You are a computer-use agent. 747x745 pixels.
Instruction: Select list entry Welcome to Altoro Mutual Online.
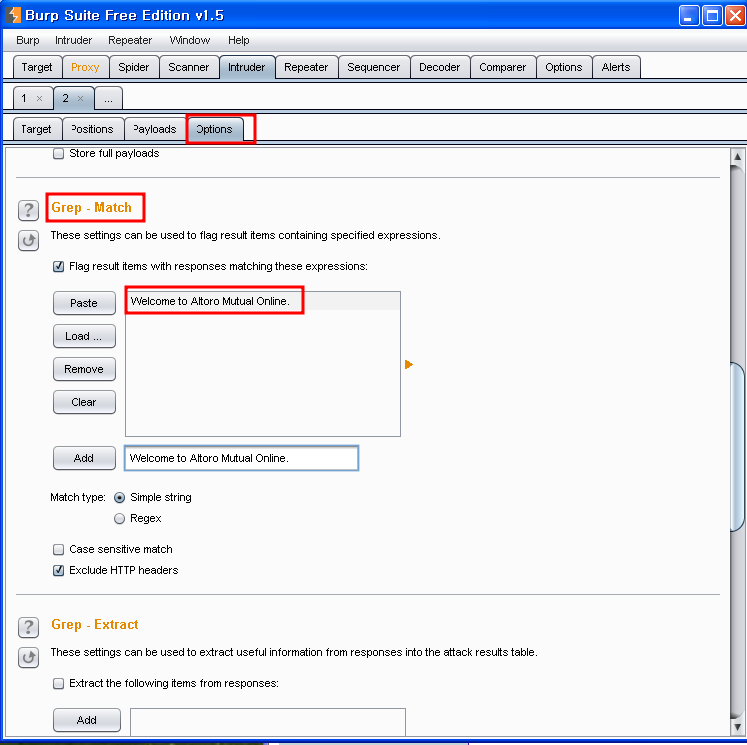[262, 301]
